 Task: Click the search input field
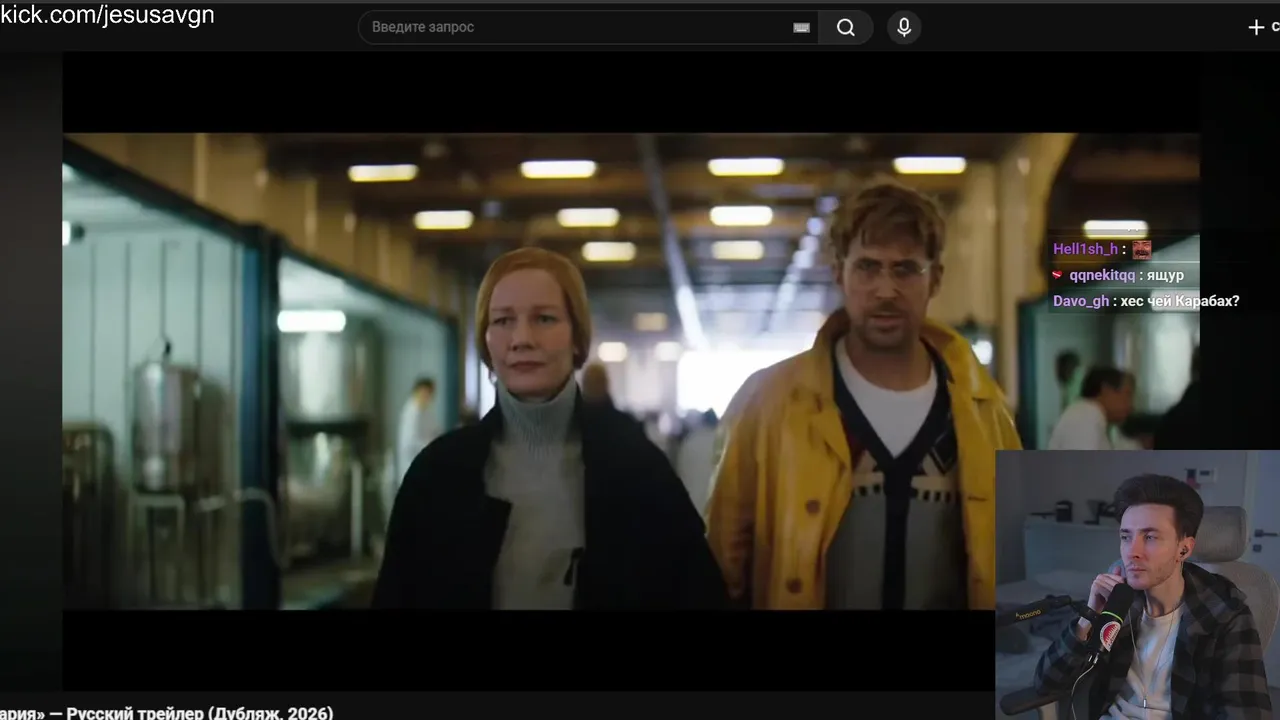click(x=588, y=27)
